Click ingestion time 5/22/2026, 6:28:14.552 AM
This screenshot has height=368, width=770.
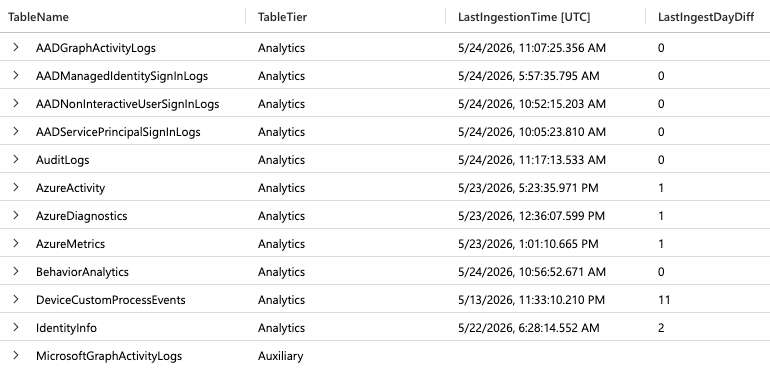pyautogui.click(x=528, y=328)
